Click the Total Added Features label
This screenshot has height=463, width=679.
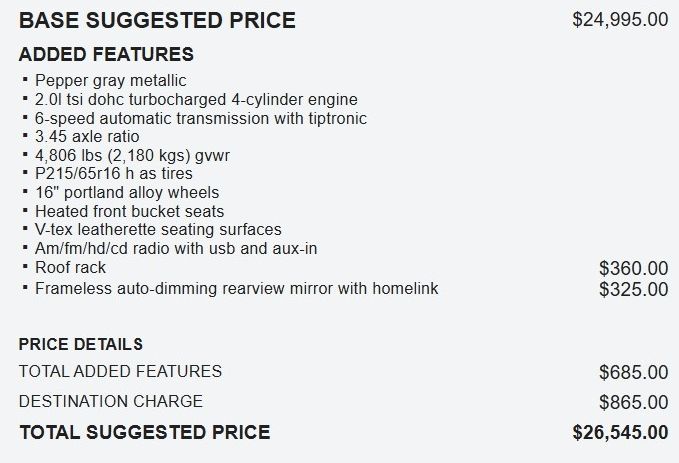120,372
